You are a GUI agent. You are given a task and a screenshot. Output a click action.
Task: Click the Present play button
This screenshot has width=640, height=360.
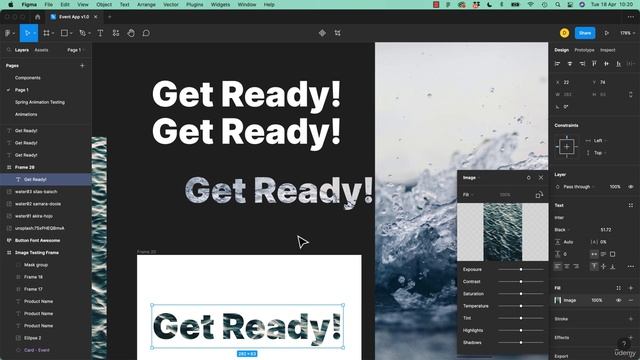point(607,33)
